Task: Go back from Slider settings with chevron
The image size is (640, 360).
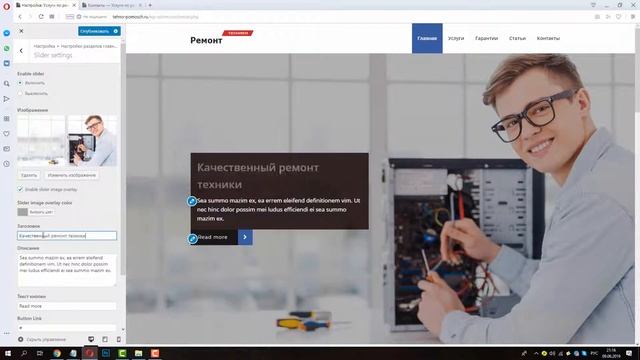Action: click(x=21, y=51)
